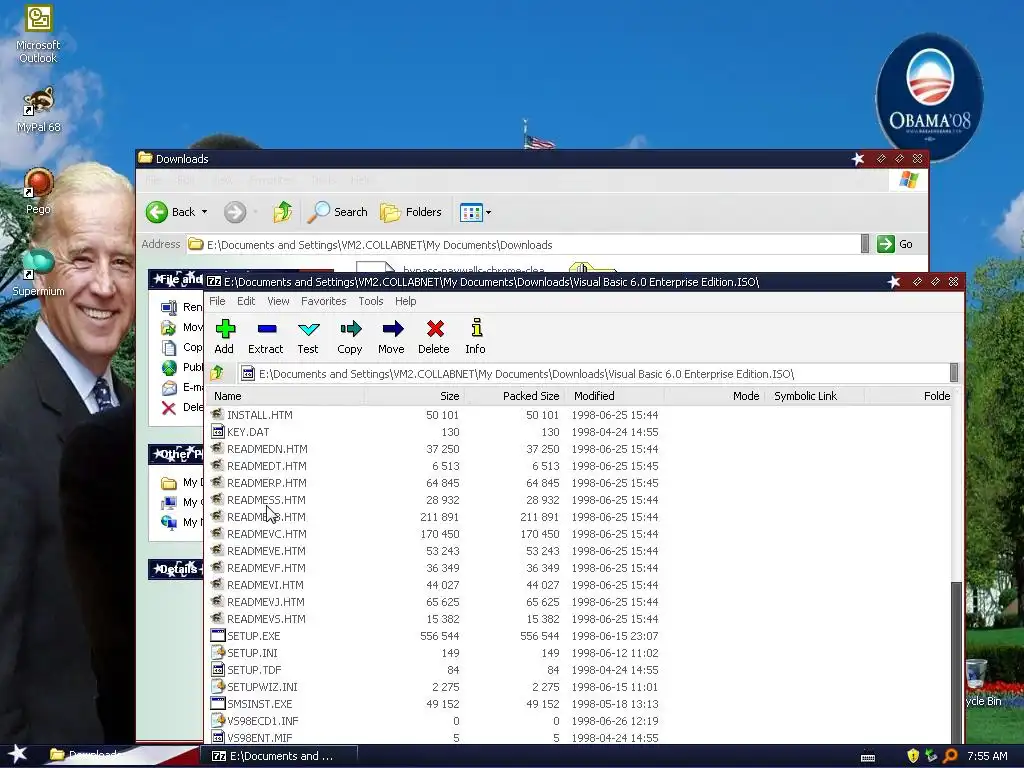Select READMESS.HTM file
This screenshot has width=1024, height=768.
(266, 500)
